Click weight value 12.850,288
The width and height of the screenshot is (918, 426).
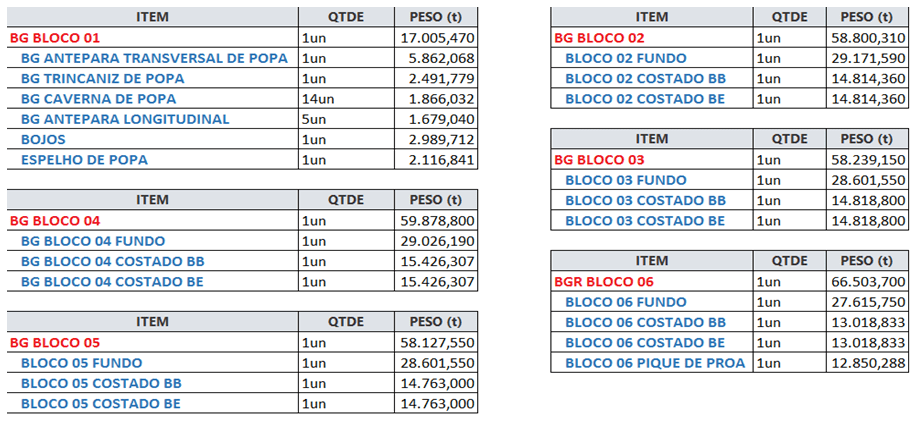pyautogui.click(x=868, y=363)
